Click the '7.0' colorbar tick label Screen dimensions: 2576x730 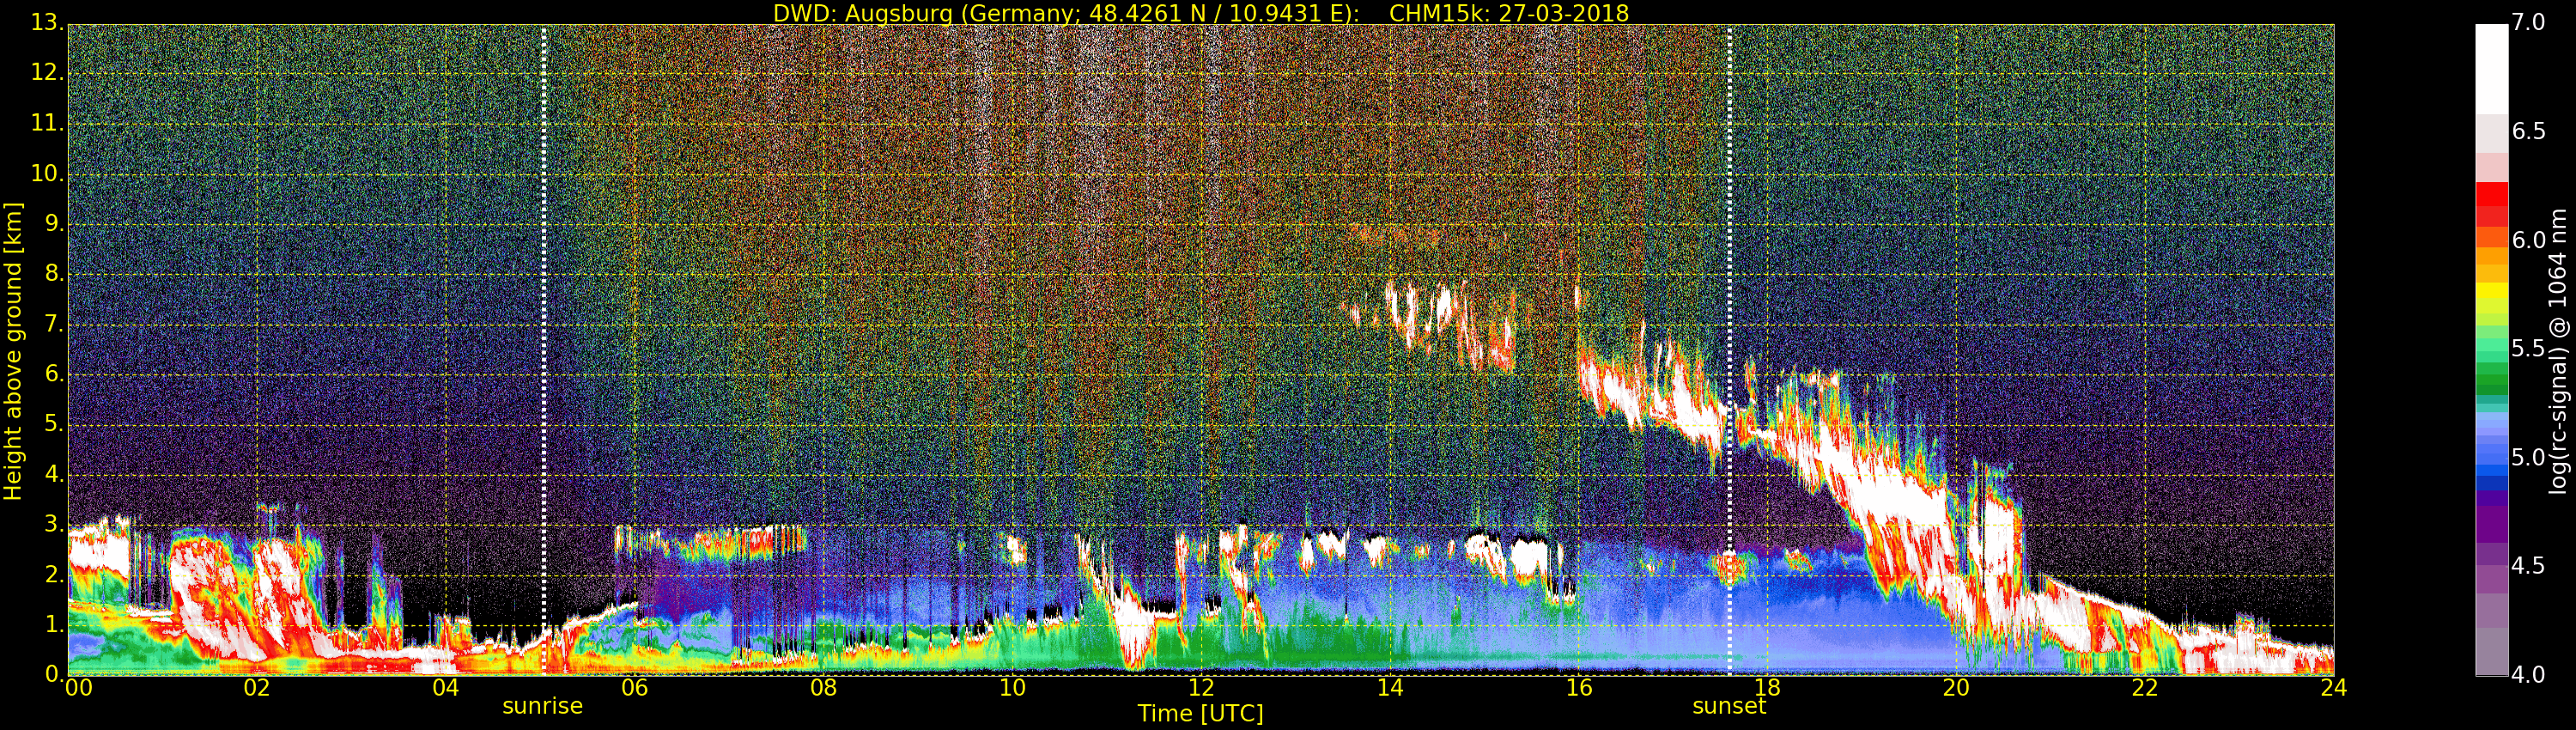[2528, 22]
